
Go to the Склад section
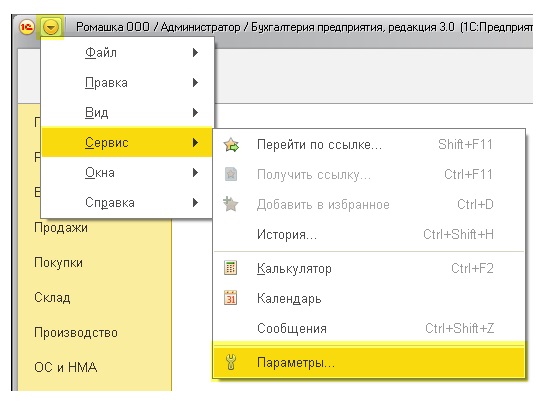click(x=52, y=298)
